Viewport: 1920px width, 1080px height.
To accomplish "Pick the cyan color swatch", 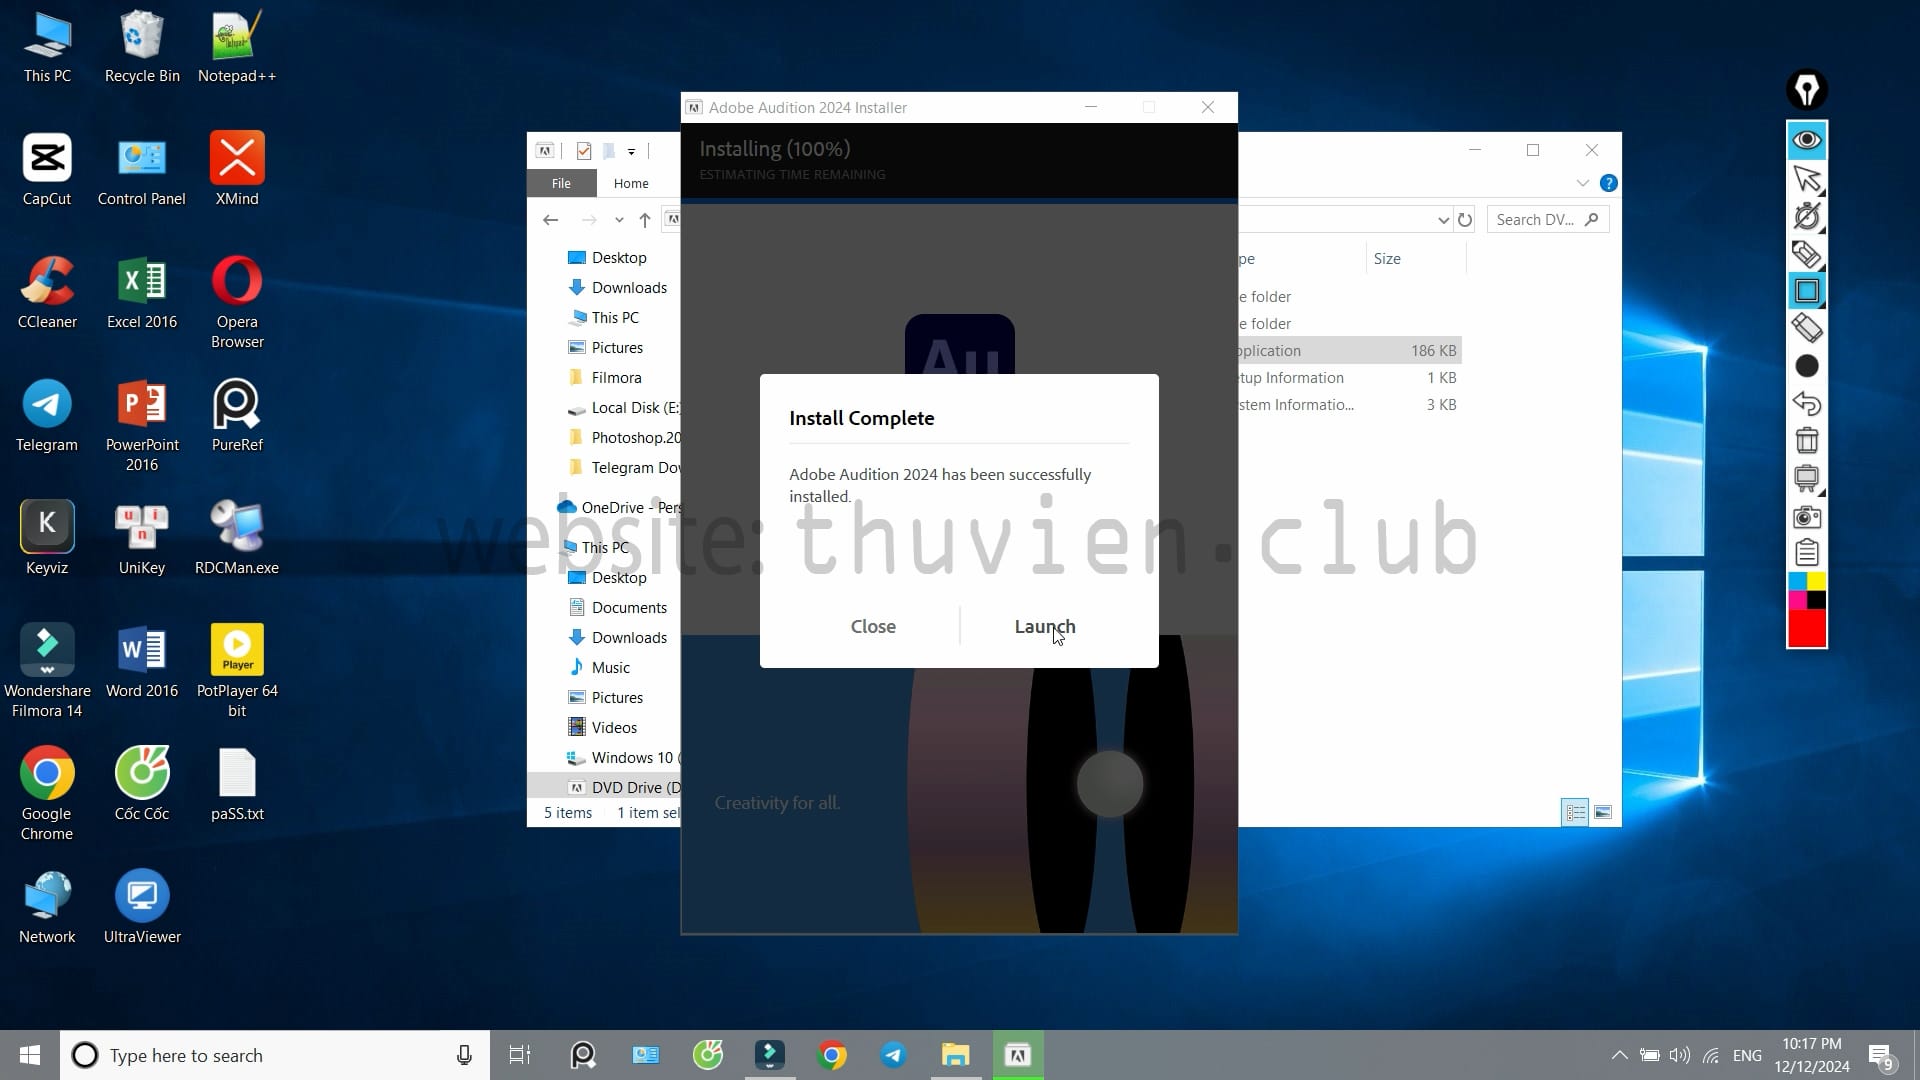I will 1797,581.
